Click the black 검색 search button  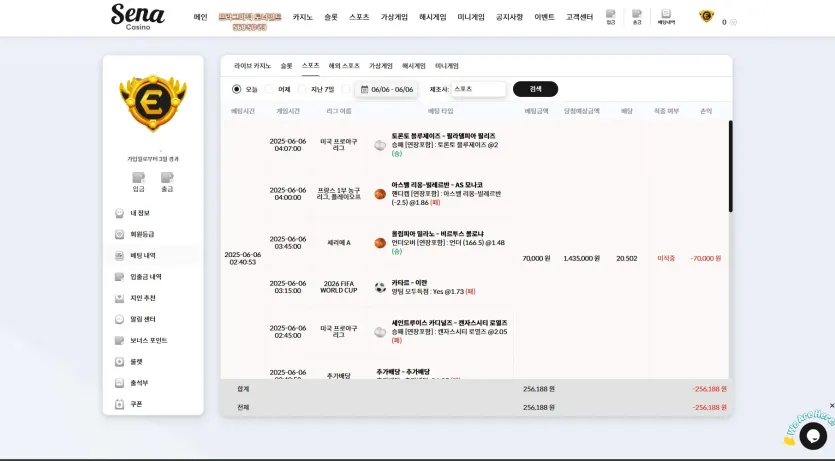point(535,89)
